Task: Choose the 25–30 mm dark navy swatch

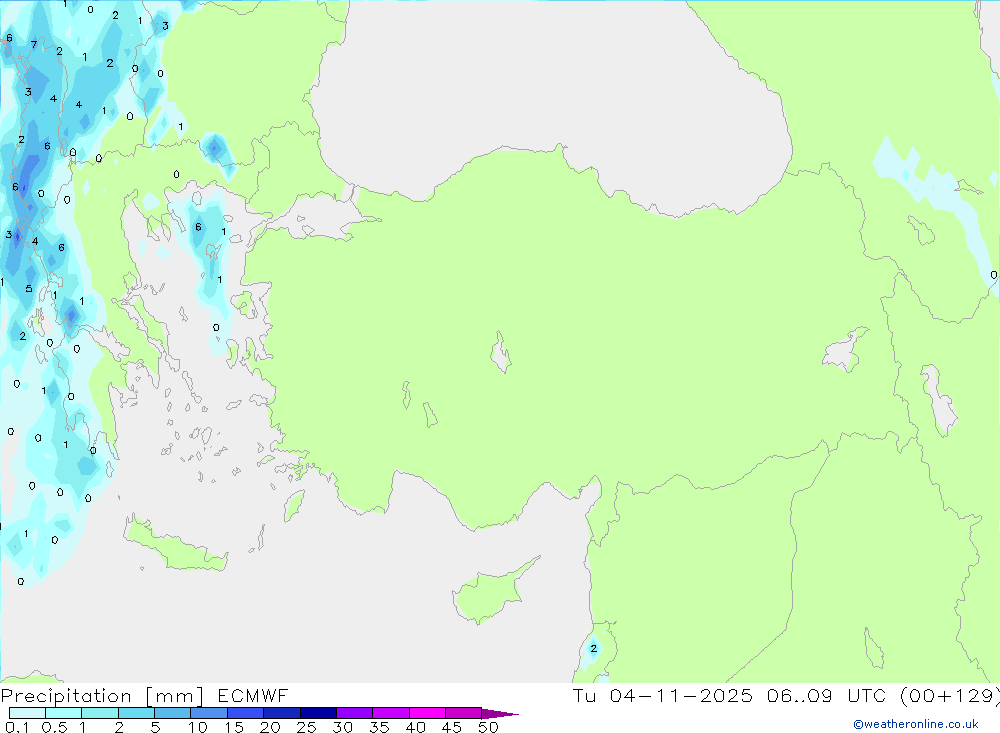Action: 318,713
